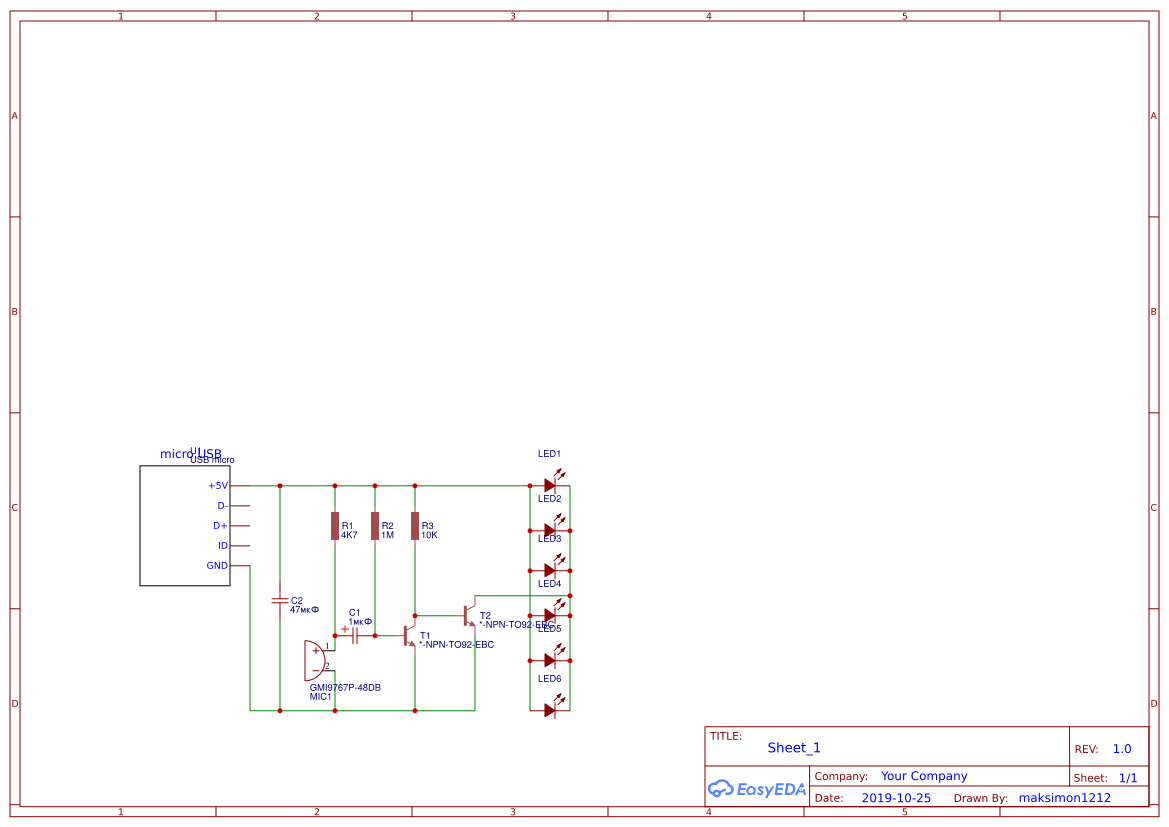Select the LED1 diode symbol
Viewport: 1169px width, 827px height.
[x=548, y=483]
